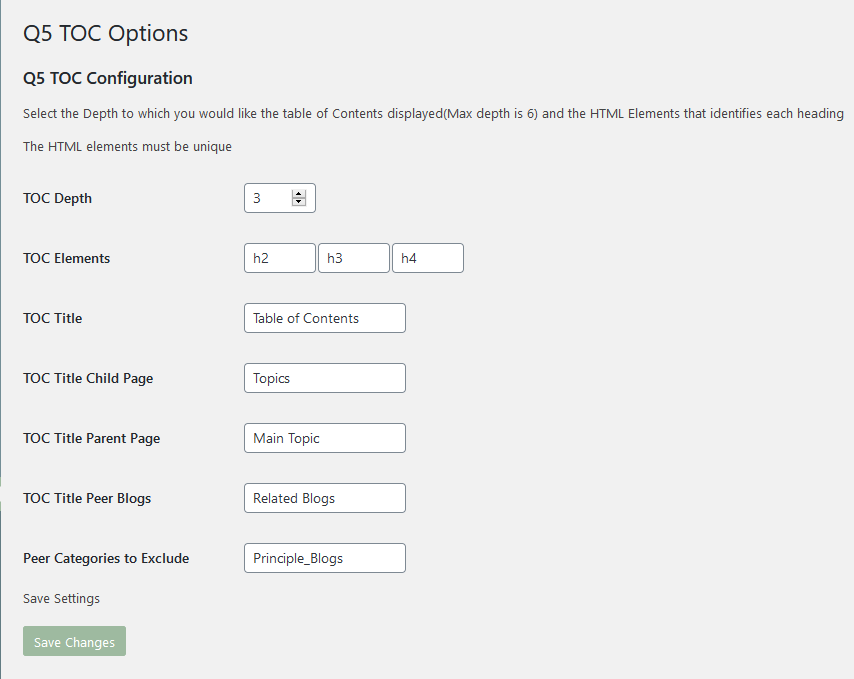Viewport: 854px width, 679px height.
Task: Click the TOC Title label
Action: [52, 318]
